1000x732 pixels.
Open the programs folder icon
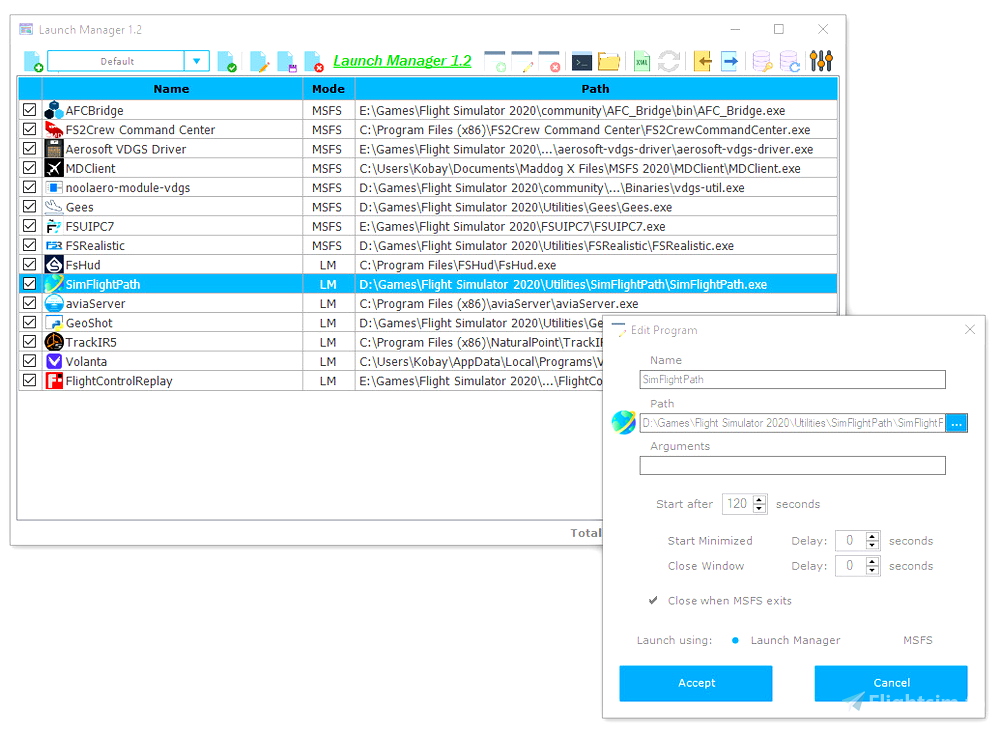click(x=609, y=61)
